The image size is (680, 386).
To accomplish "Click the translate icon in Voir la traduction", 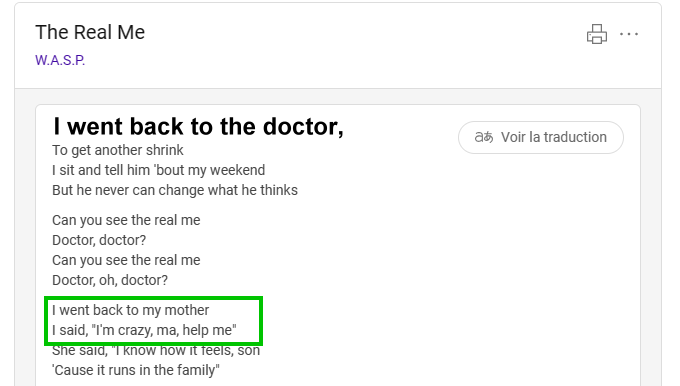I will click(x=484, y=137).
